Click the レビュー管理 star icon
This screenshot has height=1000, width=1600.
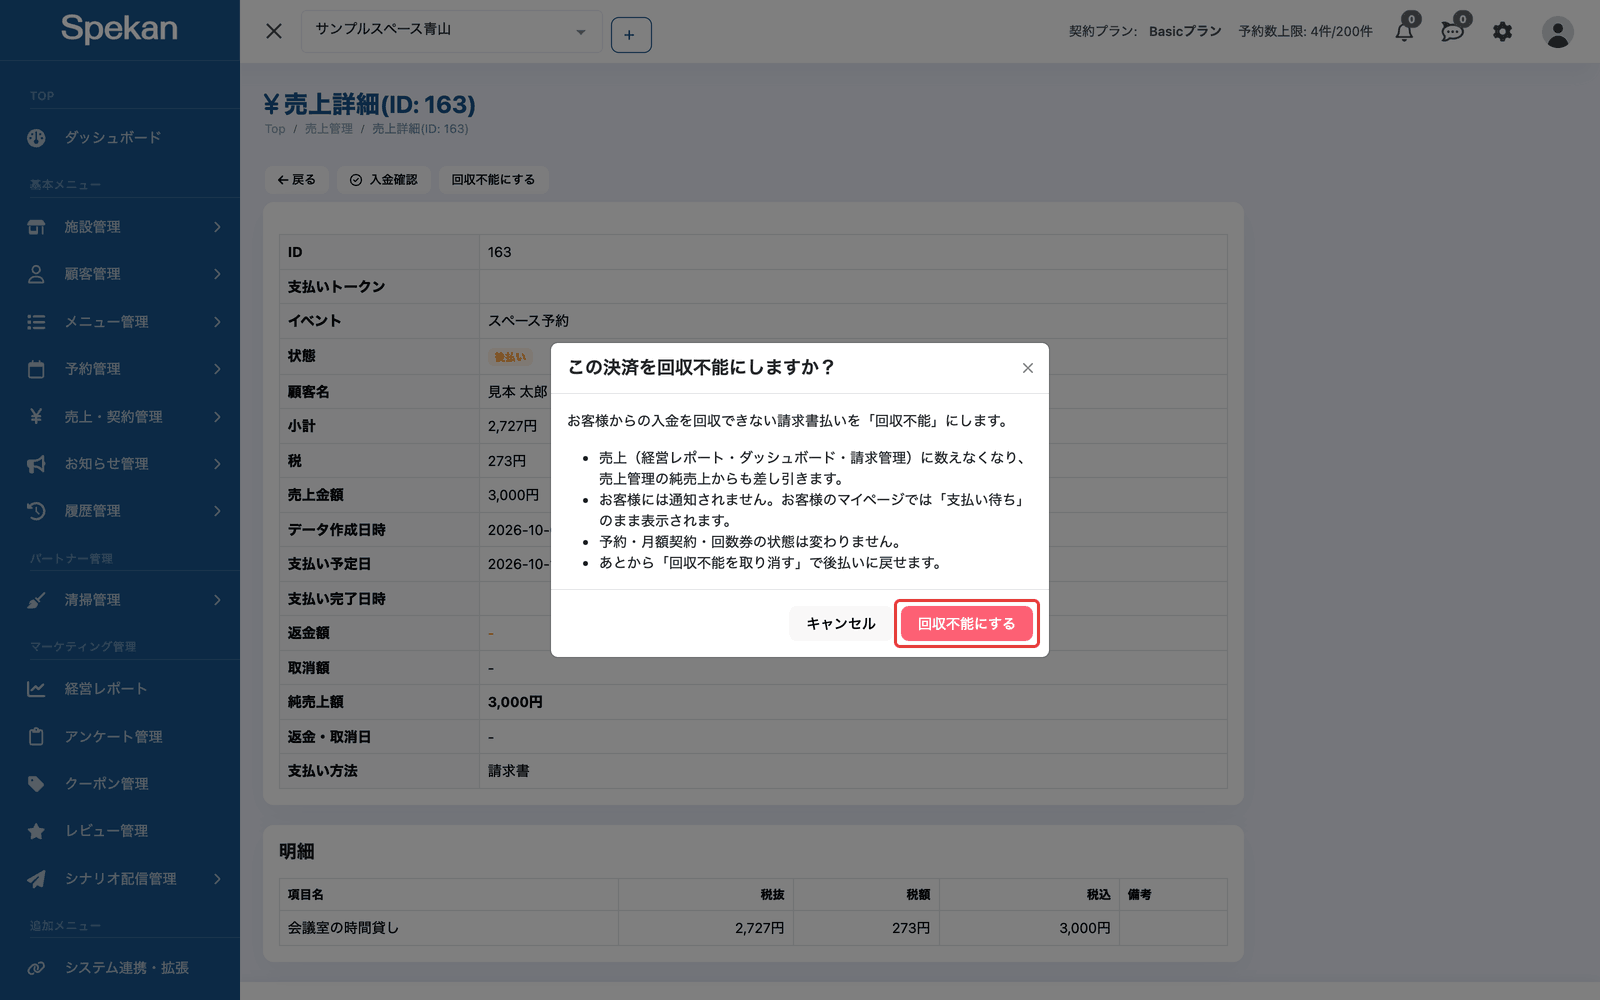click(x=36, y=831)
